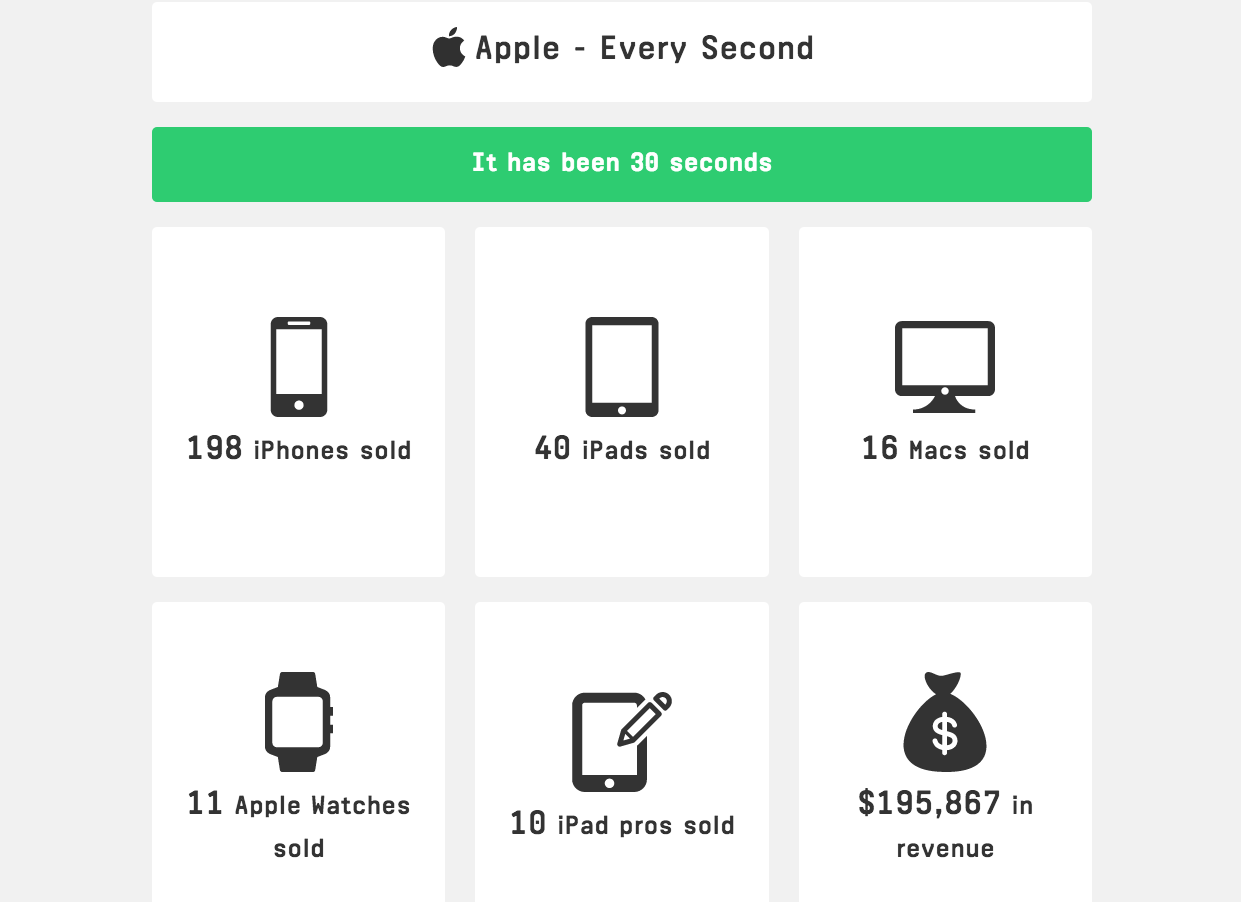Image resolution: width=1241 pixels, height=902 pixels.
Task: Click the Mac desktop monitor icon
Action: coord(945,367)
